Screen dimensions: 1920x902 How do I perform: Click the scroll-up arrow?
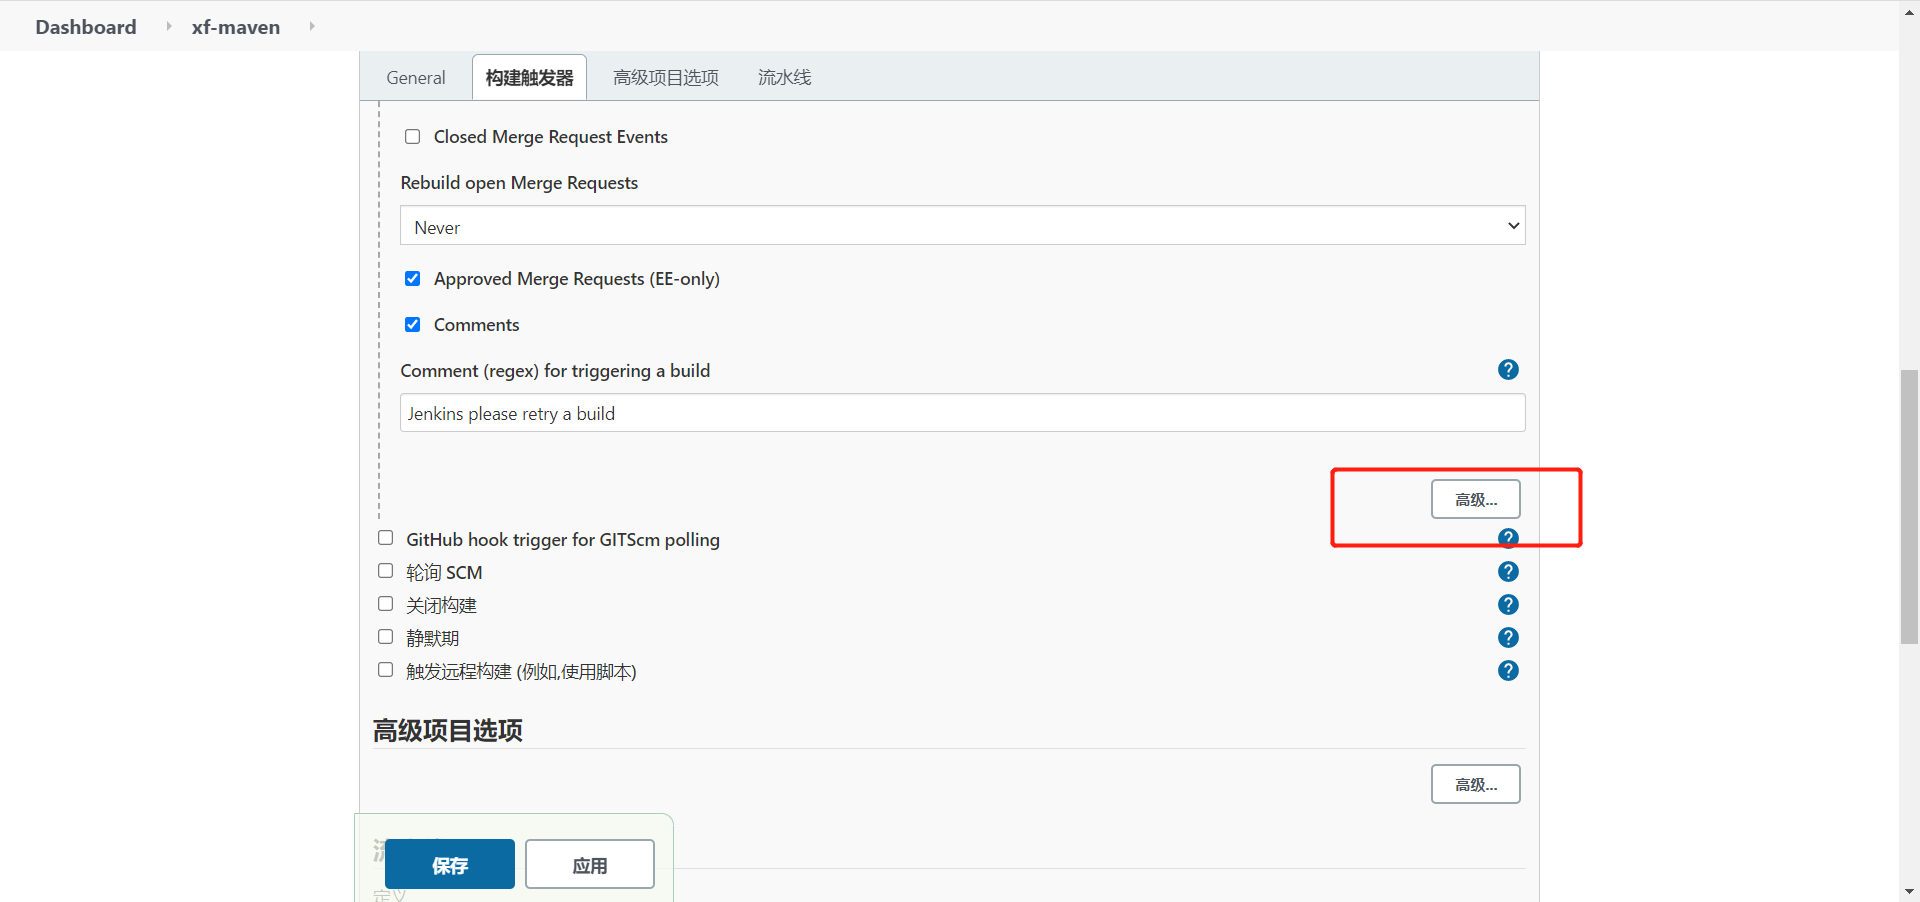coord(1908,10)
